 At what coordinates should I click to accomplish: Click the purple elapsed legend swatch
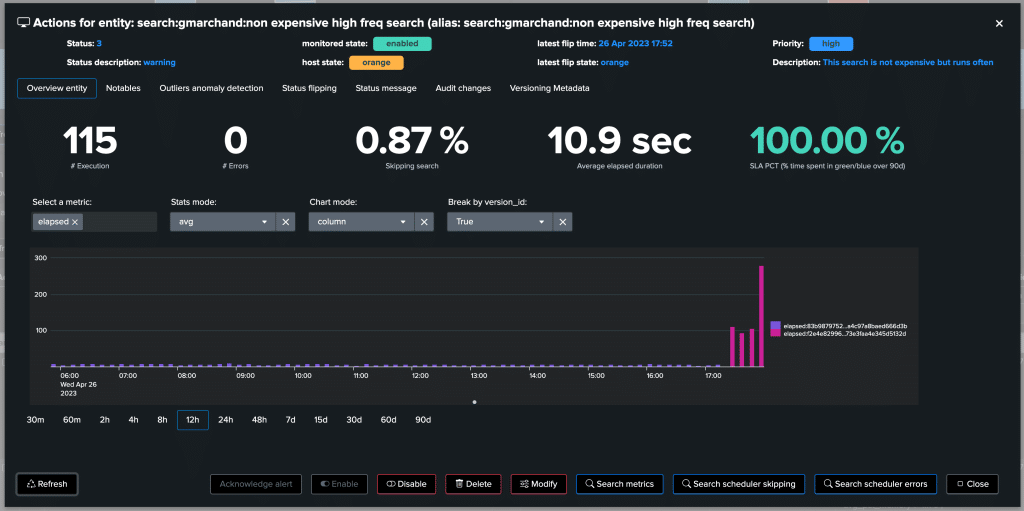pyautogui.click(x=776, y=326)
